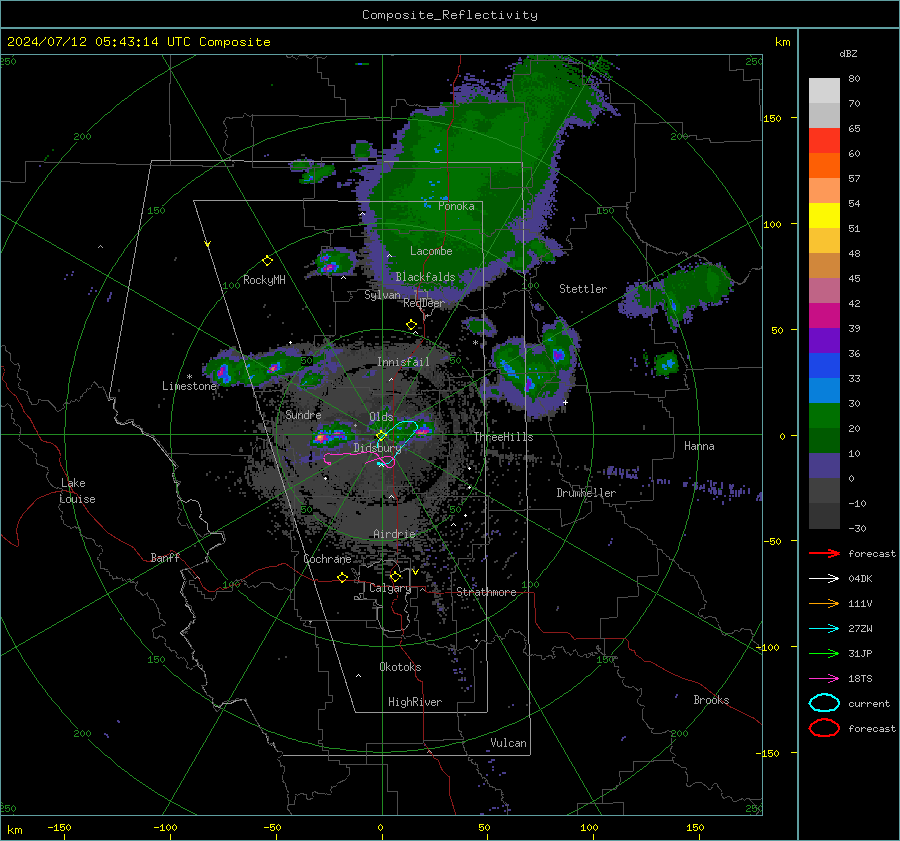Screen dimensions: 900x841
Task: Click the Banff label
Action: tap(165, 557)
